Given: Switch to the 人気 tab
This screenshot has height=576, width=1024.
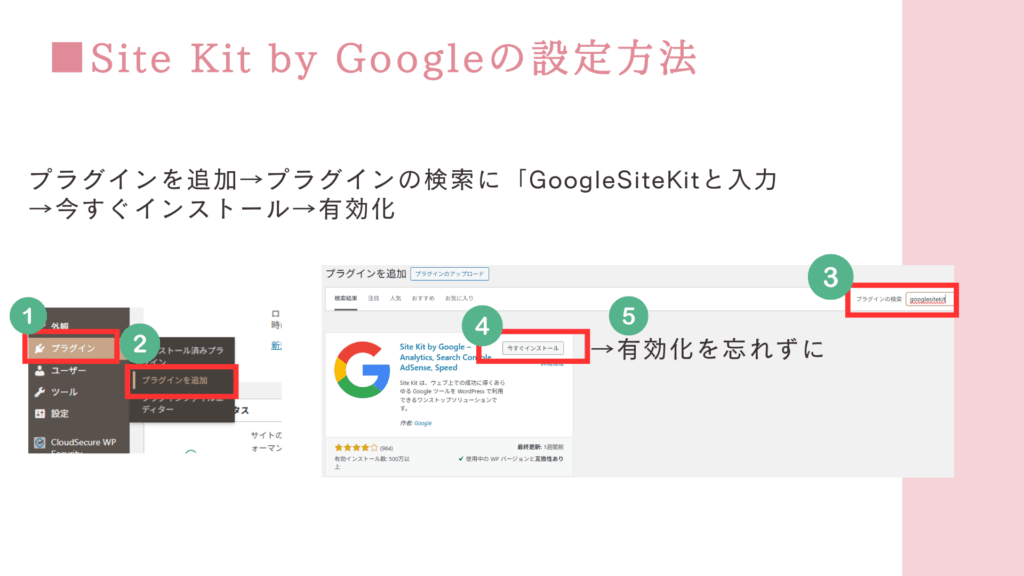Looking at the screenshot, I should (395, 298).
